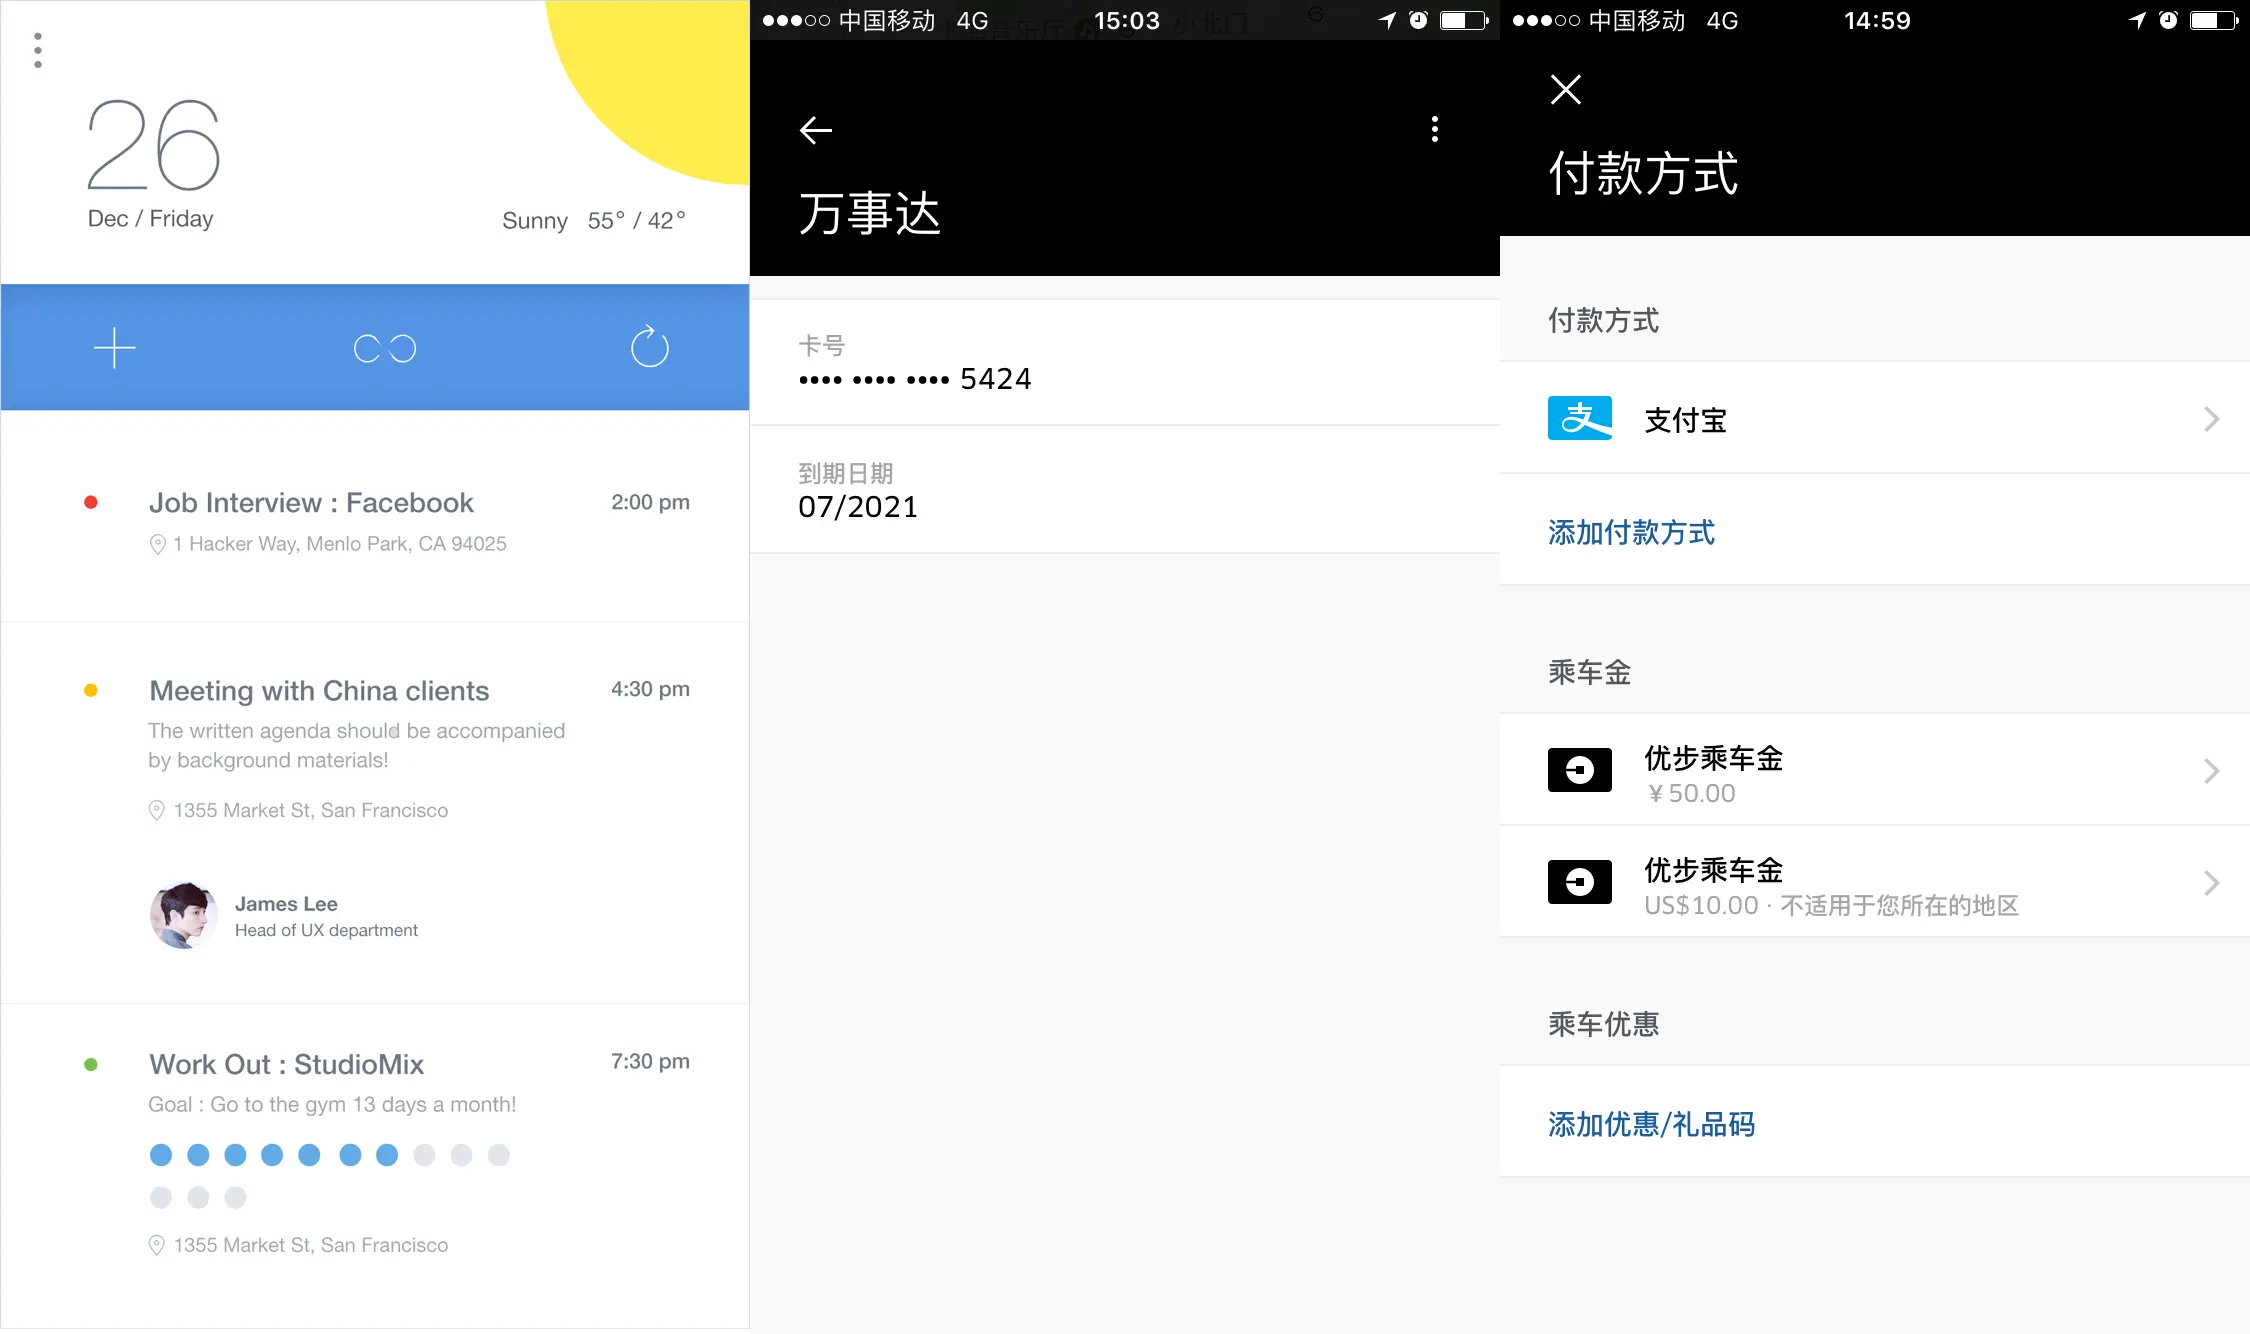The width and height of the screenshot is (2250, 1334).
Task: Tap the Uber icon beside ¥50.00 credit
Action: [x=1580, y=770]
